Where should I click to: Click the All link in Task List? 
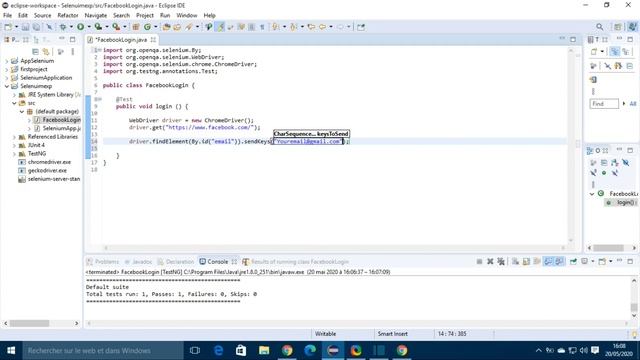(x=633, y=104)
